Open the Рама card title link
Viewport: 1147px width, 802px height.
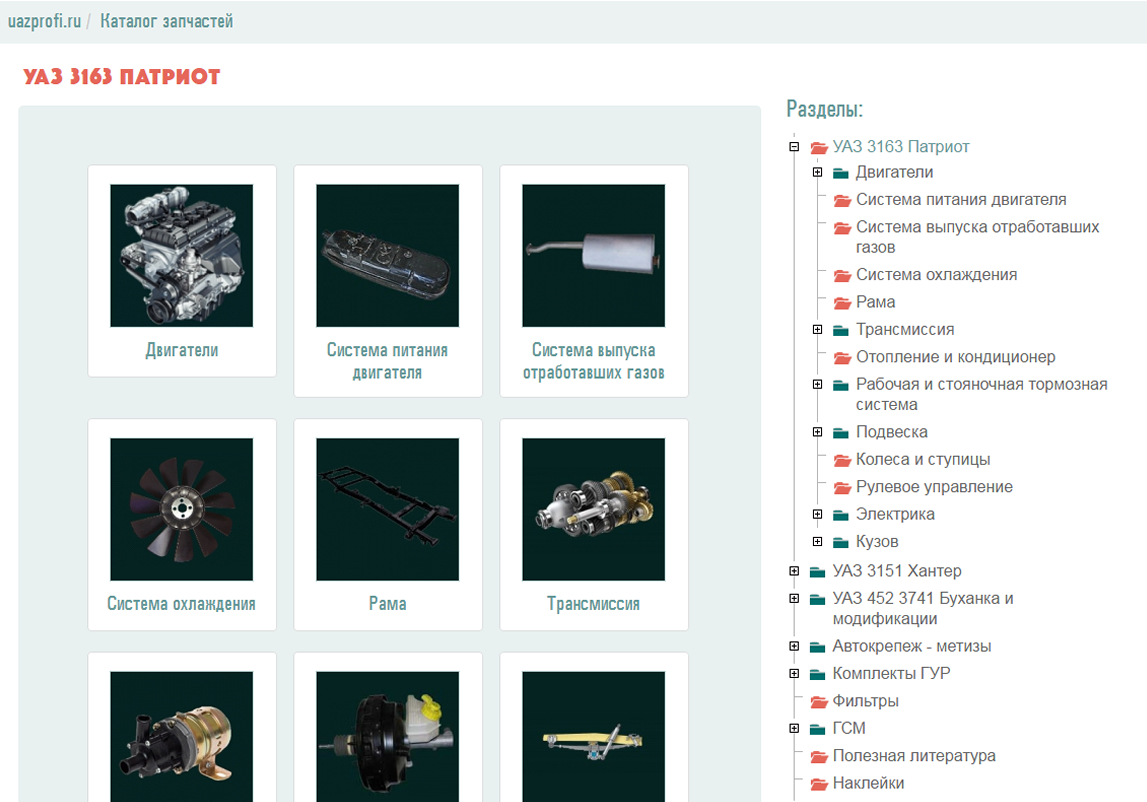click(x=388, y=604)
